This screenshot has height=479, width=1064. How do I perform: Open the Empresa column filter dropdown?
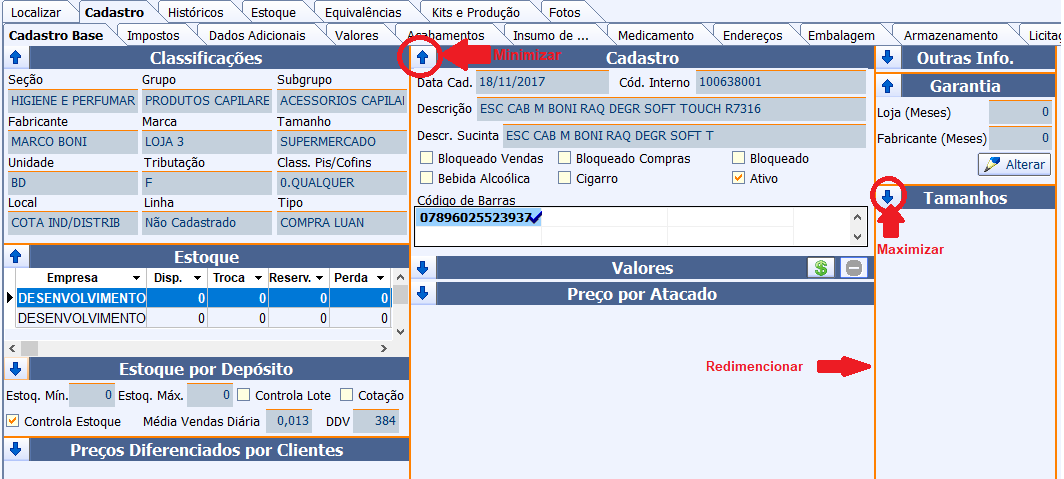point(136,278)
